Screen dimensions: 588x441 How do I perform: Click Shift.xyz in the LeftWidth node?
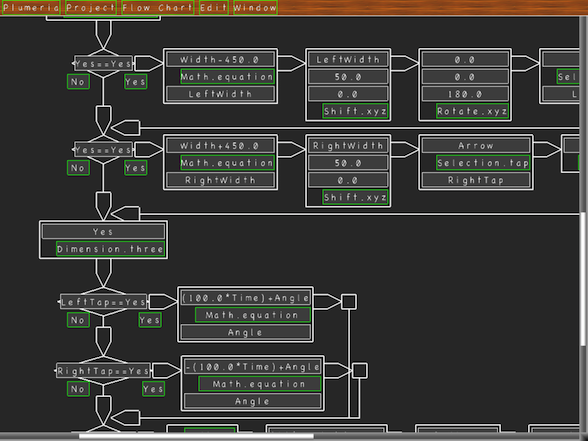pyautogui.click(x=355, y=111)
